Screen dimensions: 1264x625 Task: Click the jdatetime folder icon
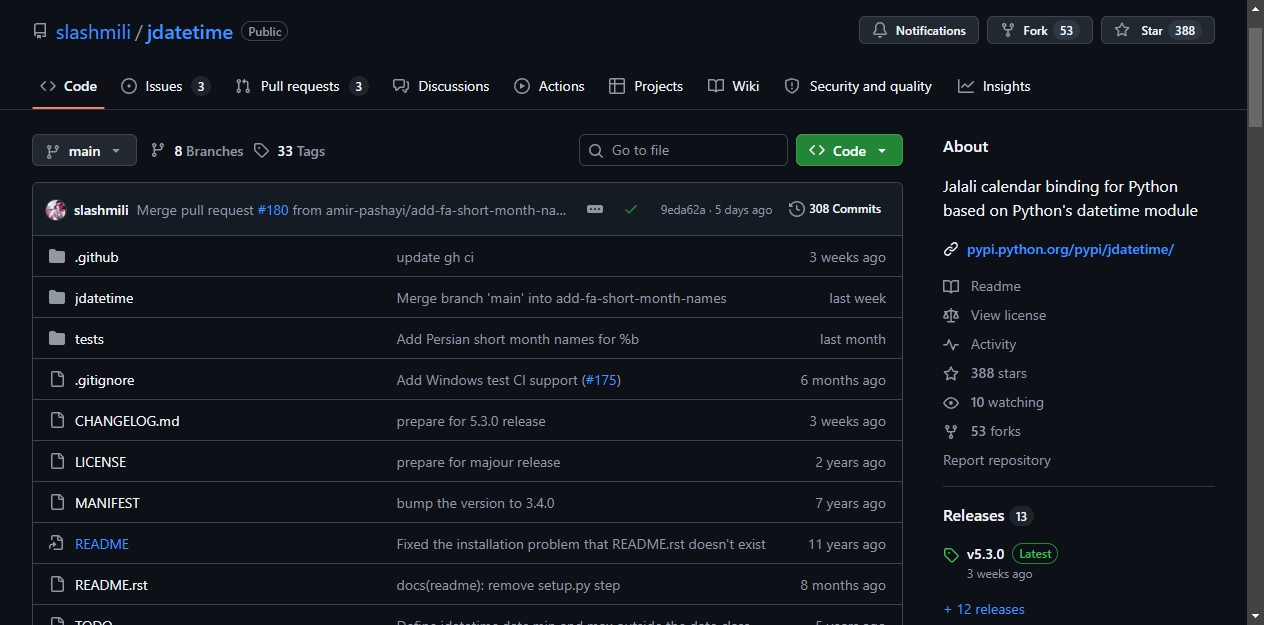coord(57,298)
